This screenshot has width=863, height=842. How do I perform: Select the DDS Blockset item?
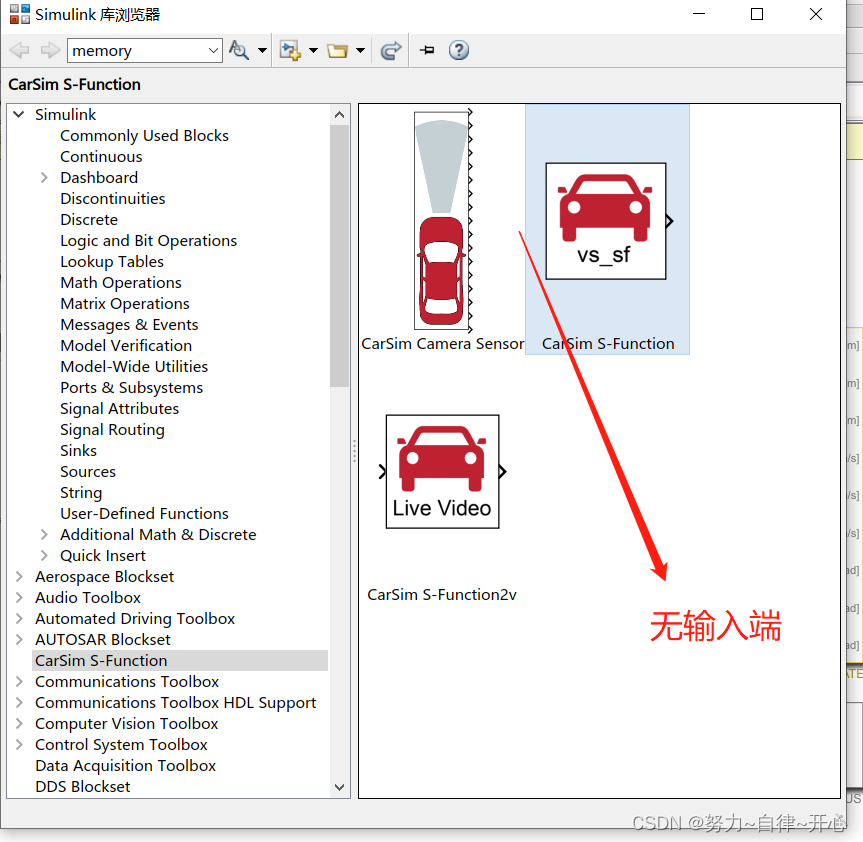(83, 787)
